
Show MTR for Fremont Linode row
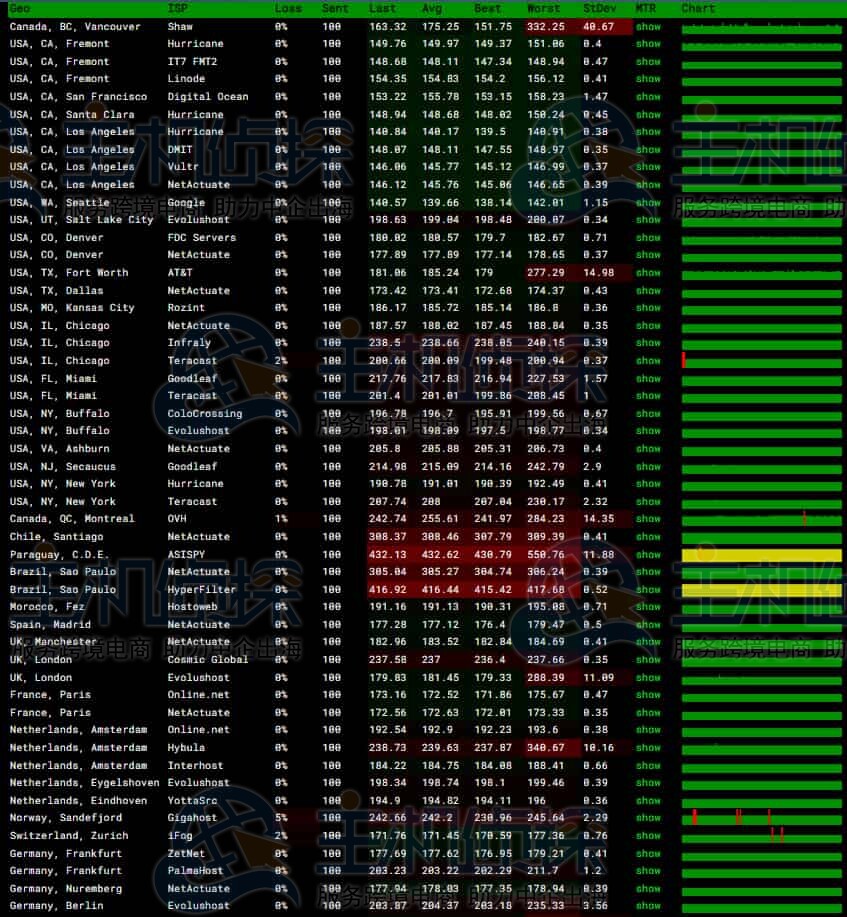pos(648,79)
